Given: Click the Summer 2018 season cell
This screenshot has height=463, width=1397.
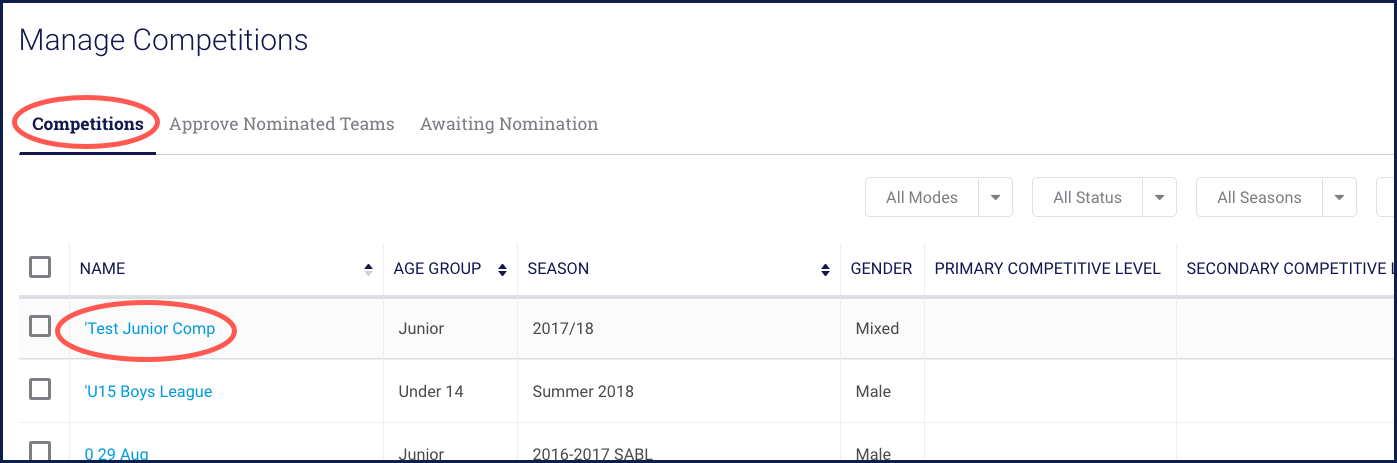Looking at the screenshot, I should 583,391.
